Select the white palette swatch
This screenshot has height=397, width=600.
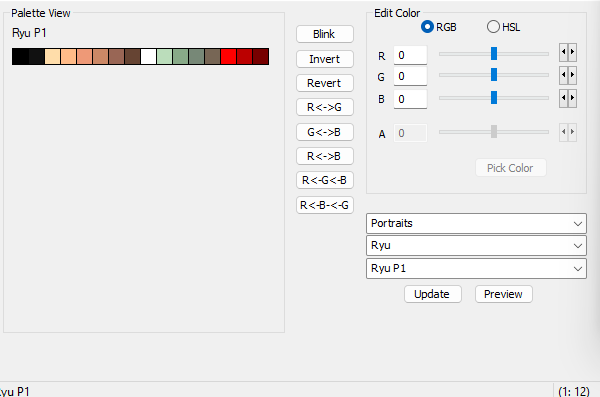coord(148,57)
